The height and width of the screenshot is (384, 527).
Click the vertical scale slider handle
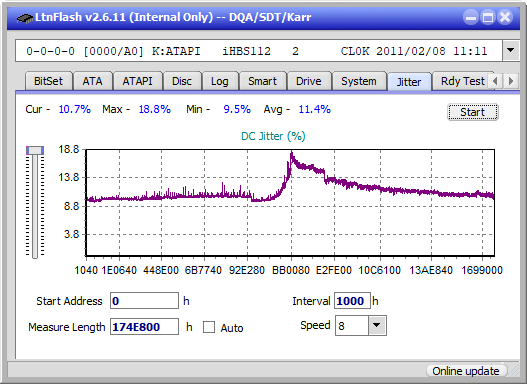(x=35, y=150)
